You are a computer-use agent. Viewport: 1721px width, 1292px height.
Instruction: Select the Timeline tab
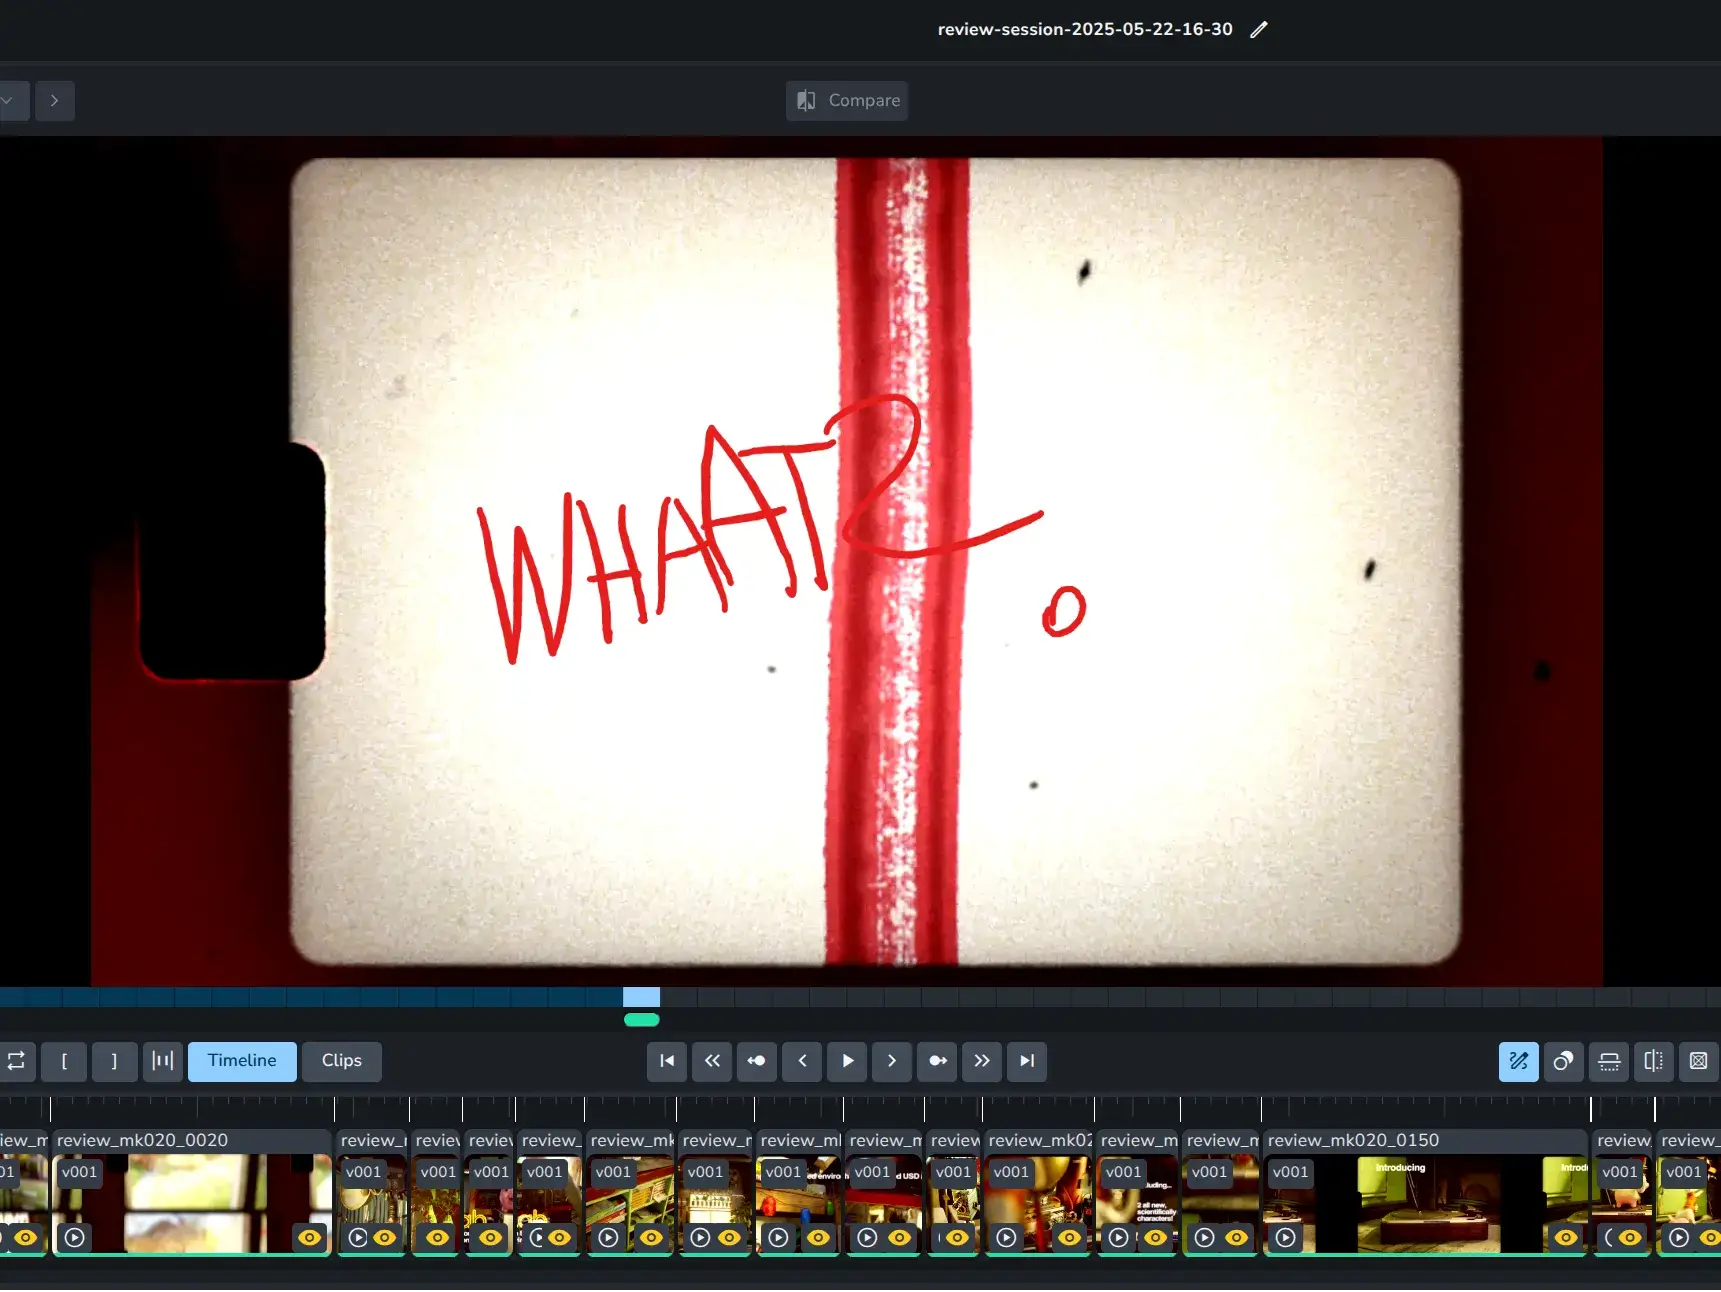[x=242, y=1061]
